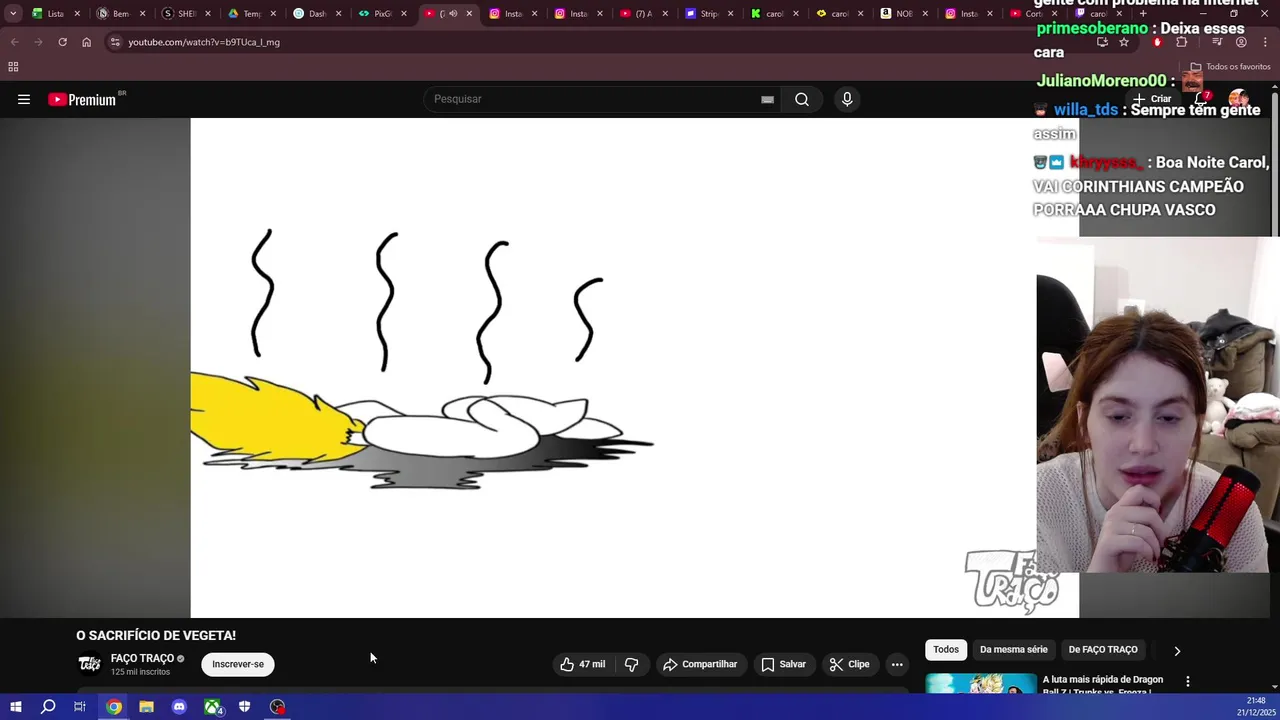Image resolution: width=1280 pixels, height=720 pixels.
Task: Open Windows Security shield on taskbar
Action: click(x=244, y=707)
